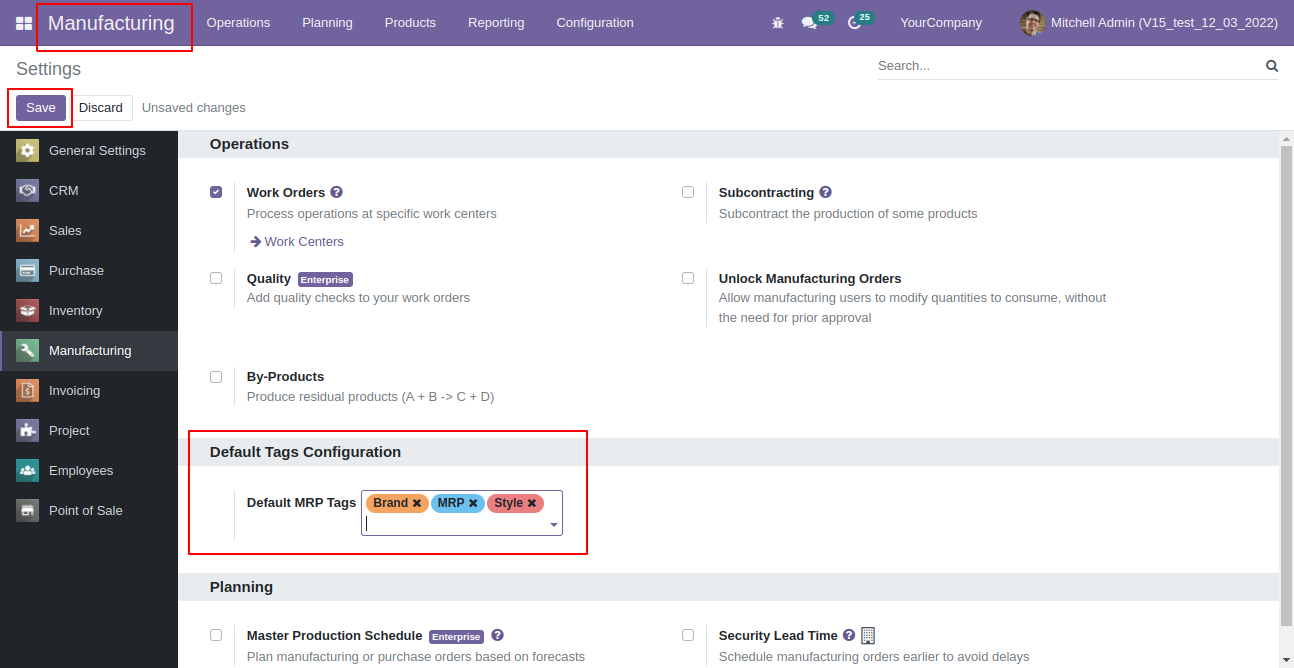Open the Products menu

[x=410, y=23]
